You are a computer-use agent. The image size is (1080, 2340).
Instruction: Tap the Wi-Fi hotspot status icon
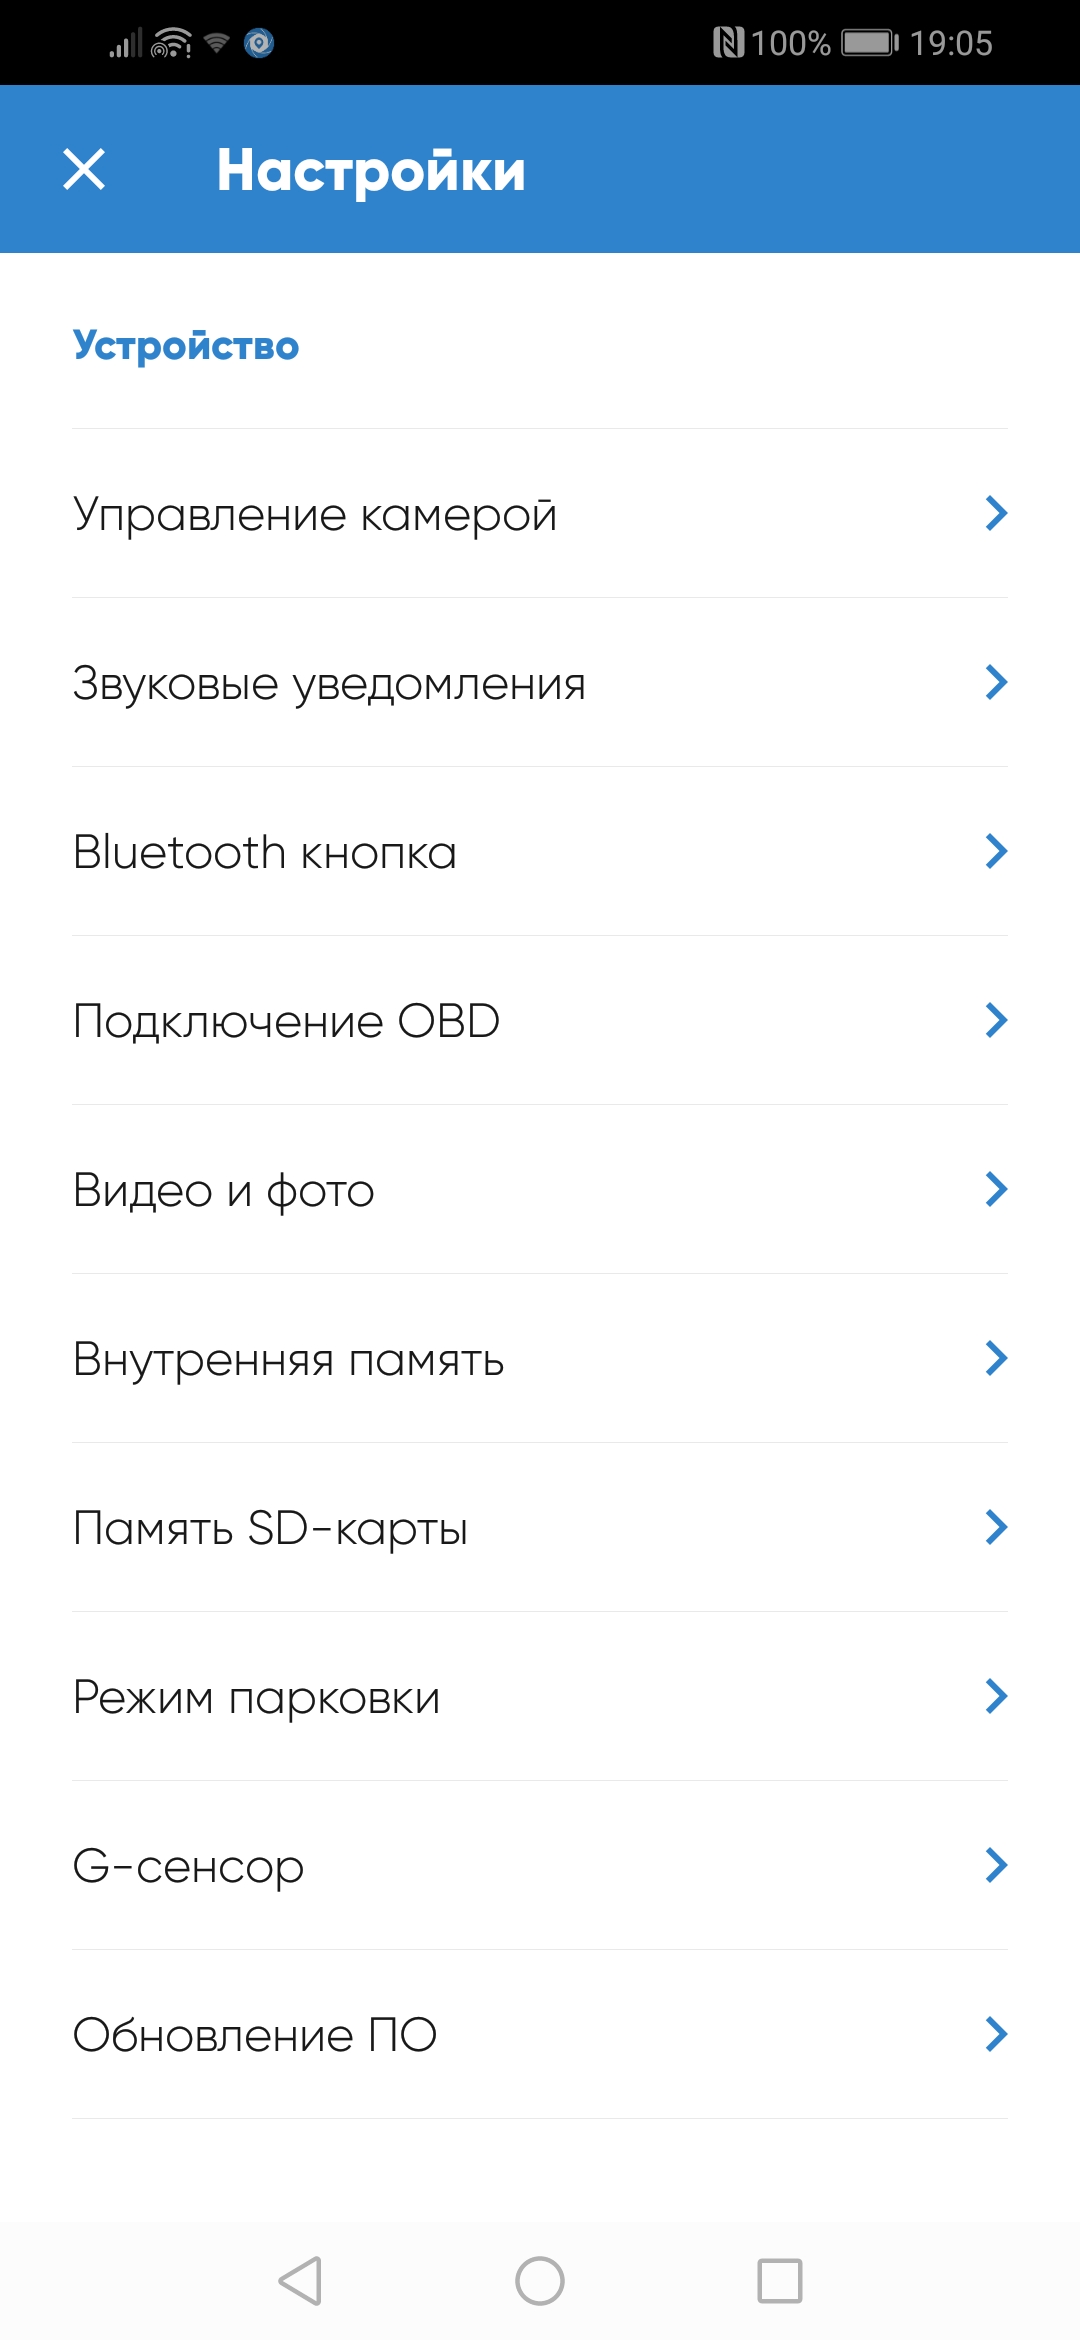171,43
